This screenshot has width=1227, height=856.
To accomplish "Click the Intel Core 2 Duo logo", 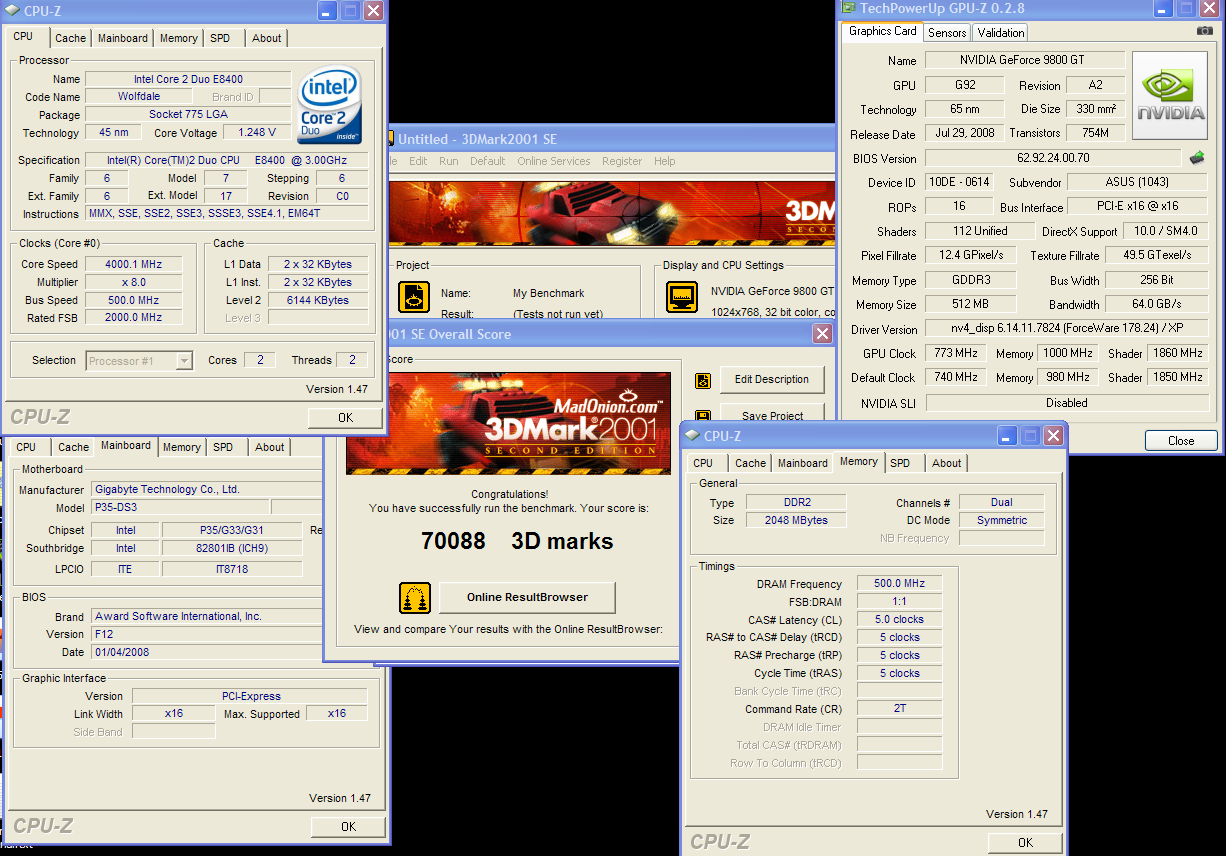I will [x=329, y=105].
